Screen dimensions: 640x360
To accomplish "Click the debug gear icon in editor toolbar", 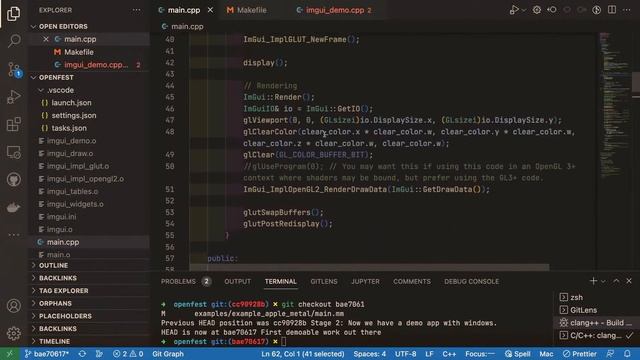I will tap(537, 10).
